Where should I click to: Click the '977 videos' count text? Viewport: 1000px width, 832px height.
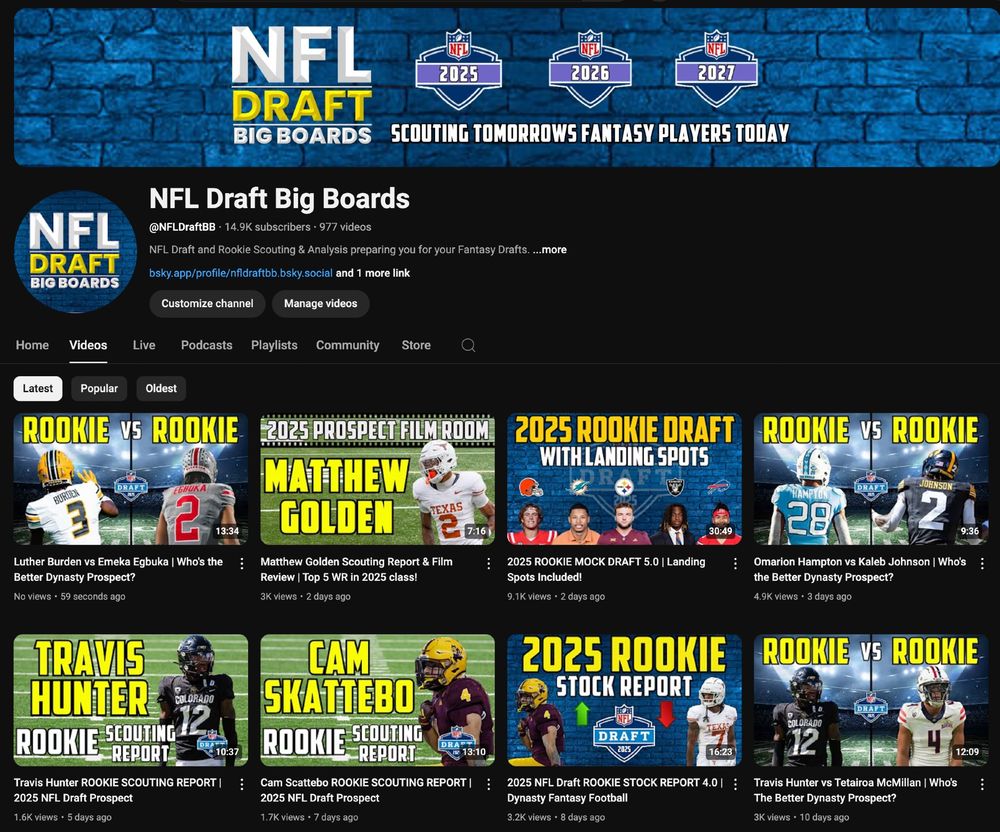(x=345, y=227)
